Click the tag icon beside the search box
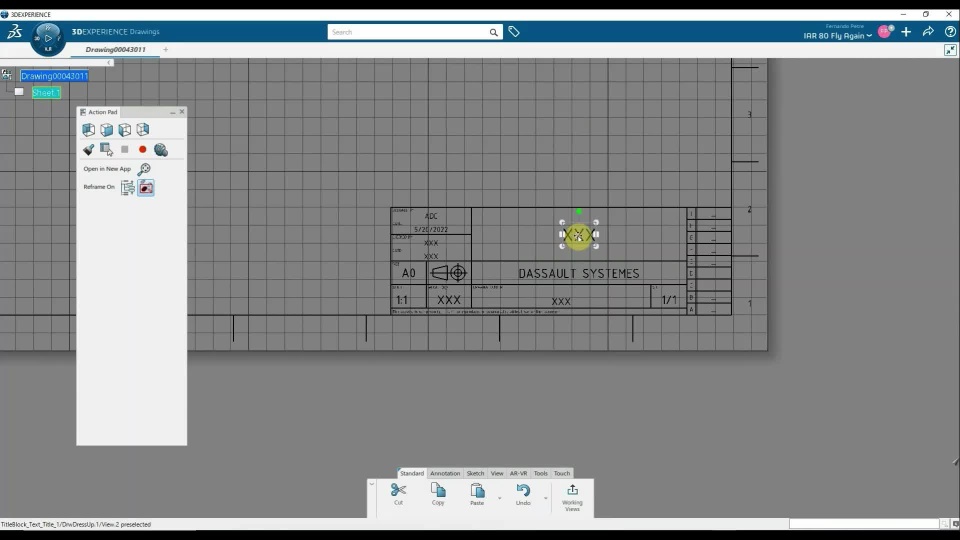The image size is (960, 540). tap(514, 32)
